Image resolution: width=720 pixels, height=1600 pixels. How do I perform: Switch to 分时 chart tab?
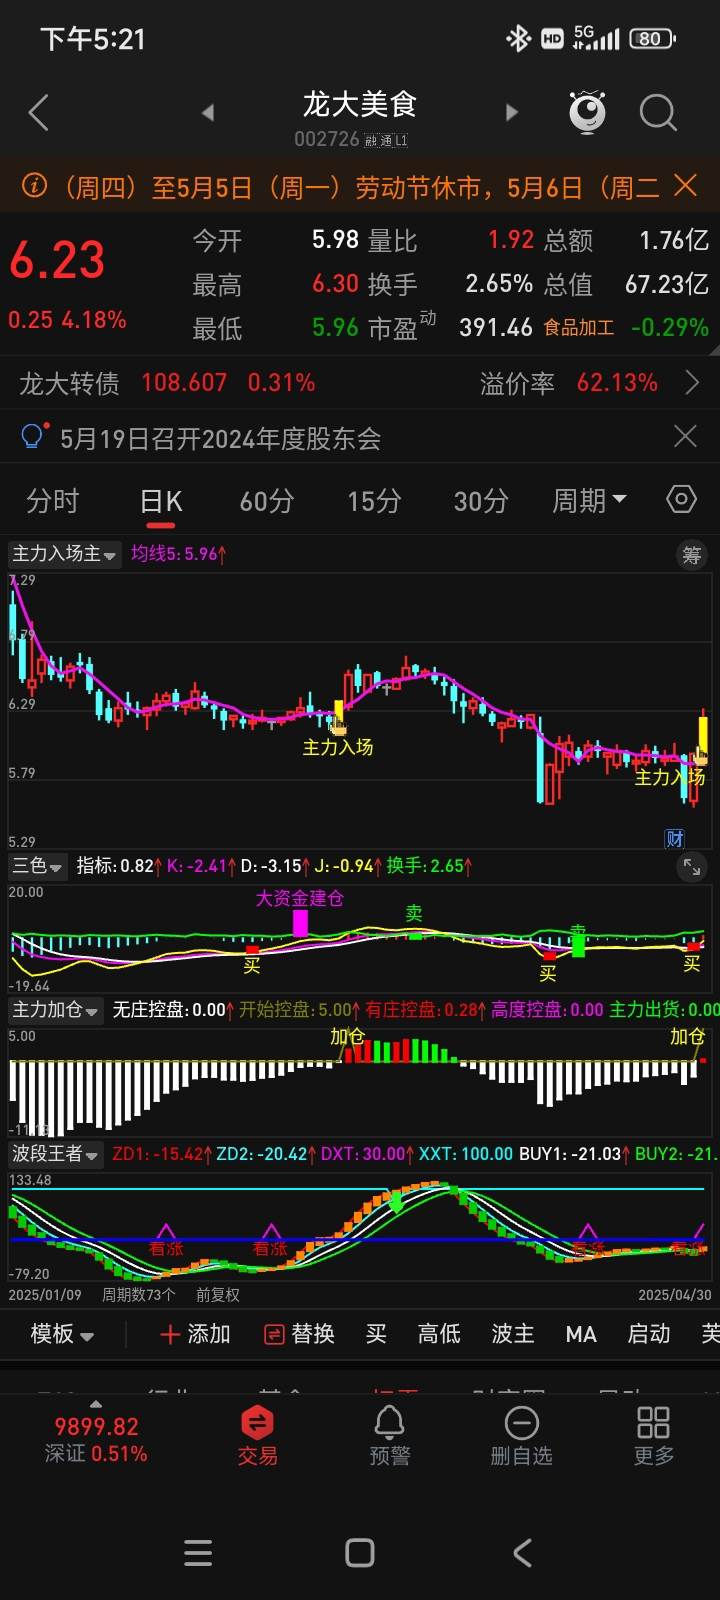52,501
